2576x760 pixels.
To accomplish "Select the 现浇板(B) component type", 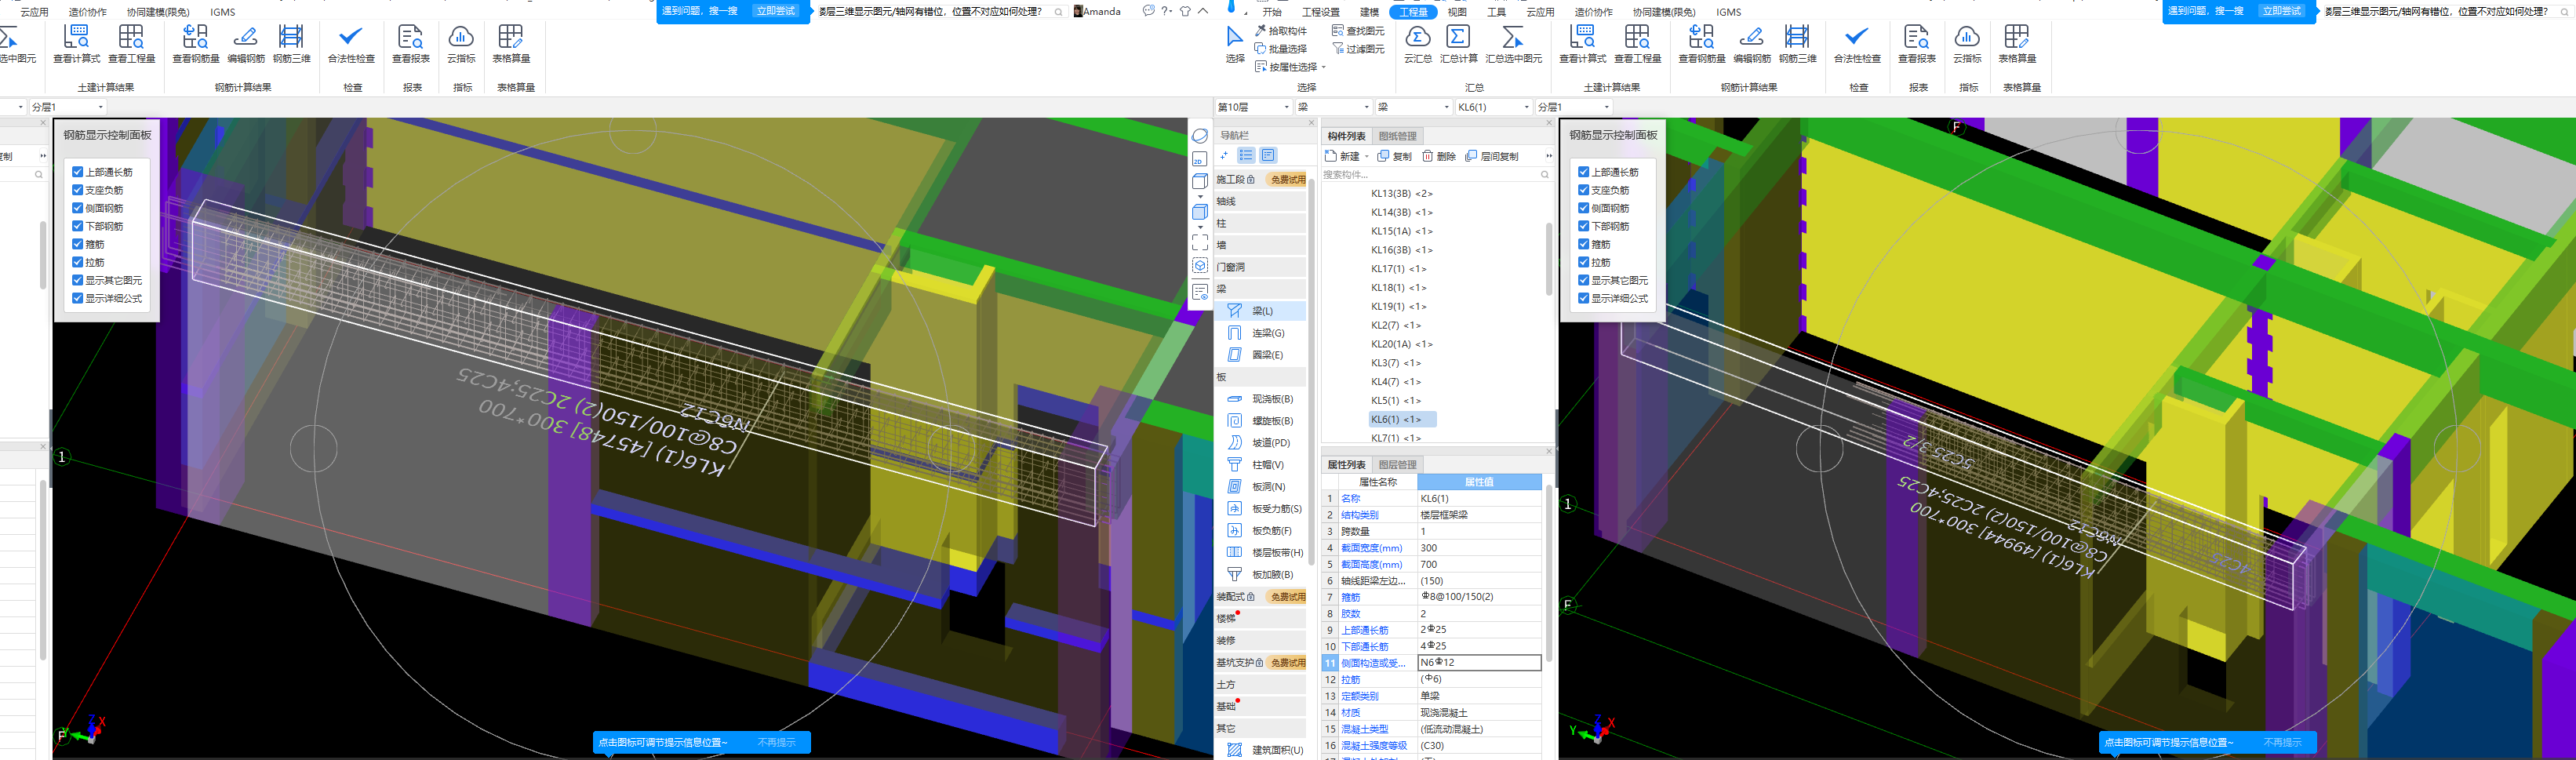I will tap(1260, 399).
